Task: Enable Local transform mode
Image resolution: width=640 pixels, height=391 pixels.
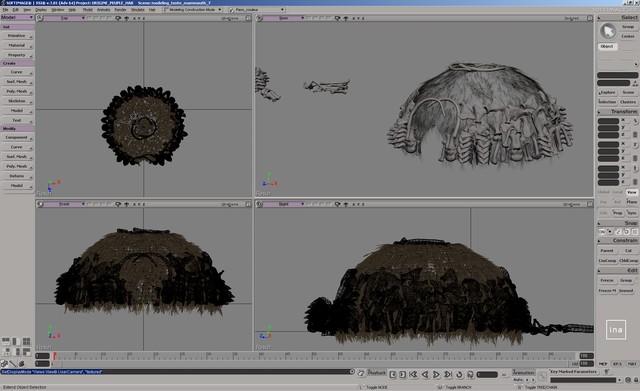Action: pyautogui.click(x=618, y=192)
